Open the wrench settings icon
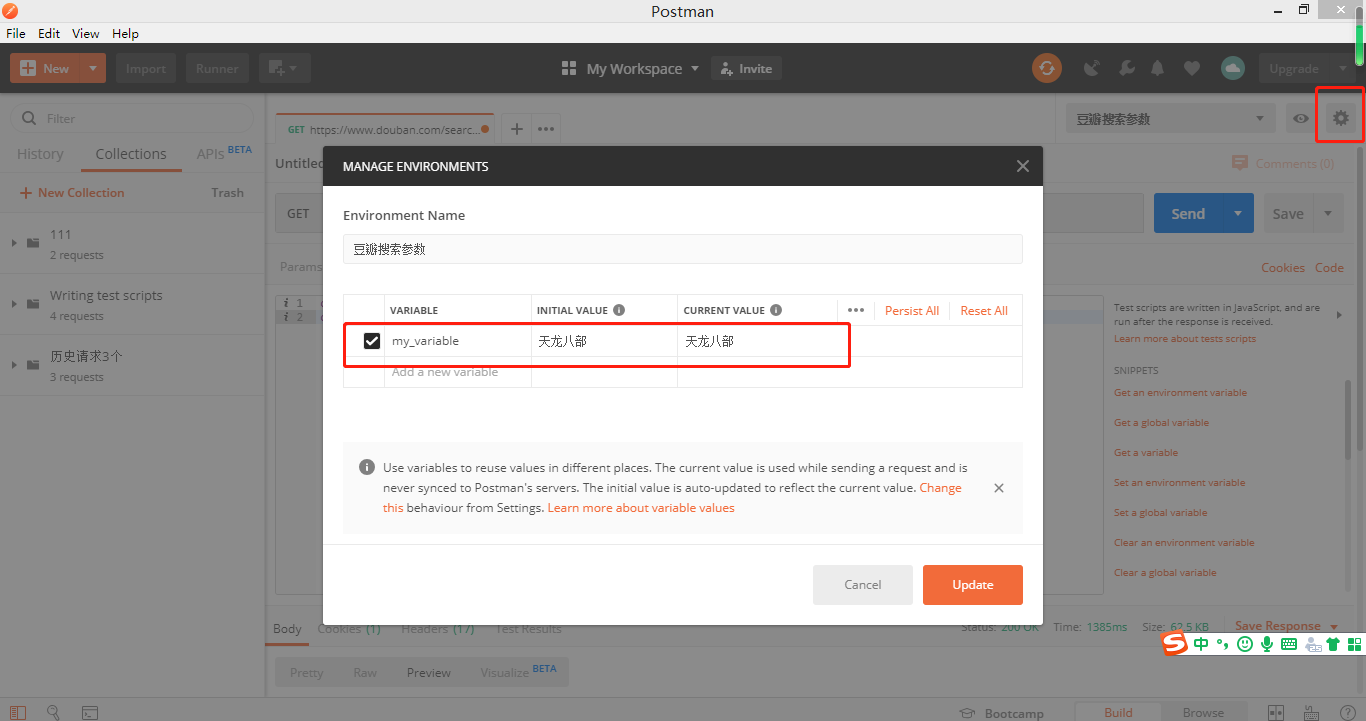This screenshot has height=721, width=1366. click(x=1126, y=68)
